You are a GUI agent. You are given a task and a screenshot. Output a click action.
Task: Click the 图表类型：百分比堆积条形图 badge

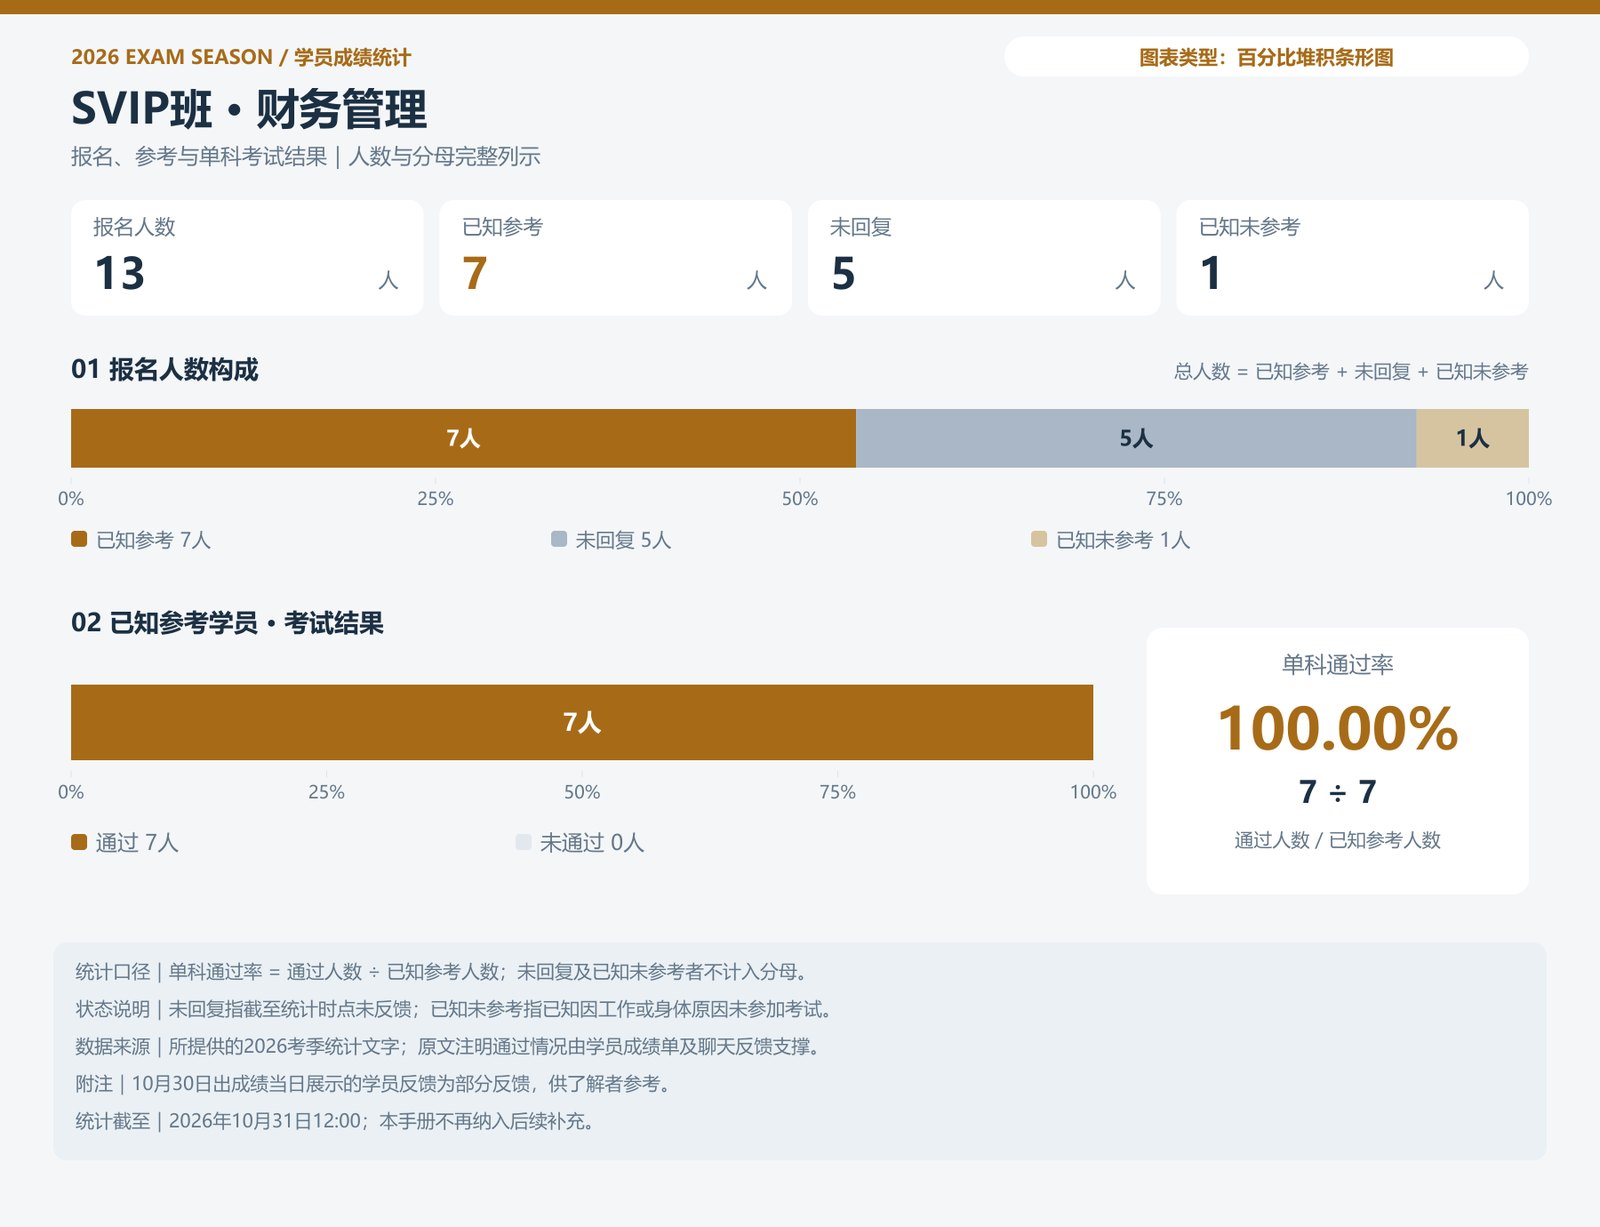[x=1266, y=57]
